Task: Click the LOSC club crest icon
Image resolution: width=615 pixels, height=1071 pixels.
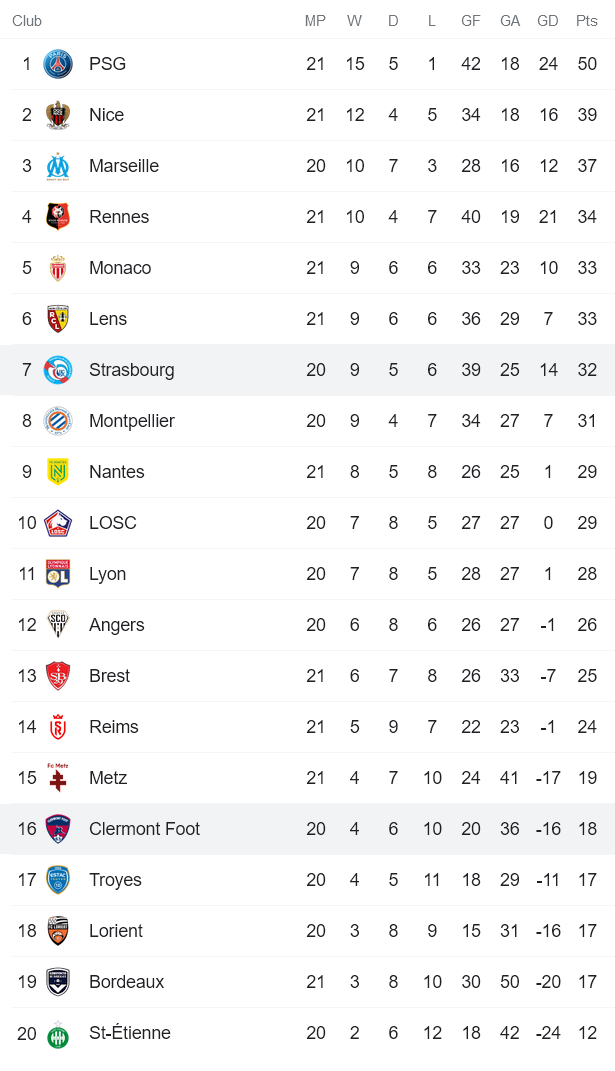Action: [x=58, y=523]
